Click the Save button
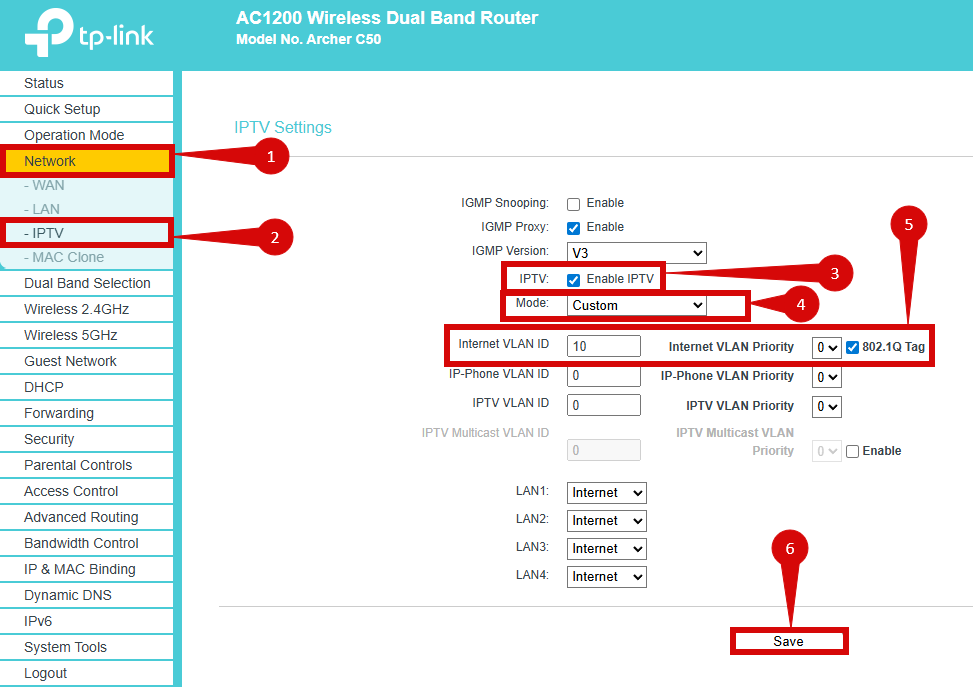973x687 pixels. coord(788,642)
